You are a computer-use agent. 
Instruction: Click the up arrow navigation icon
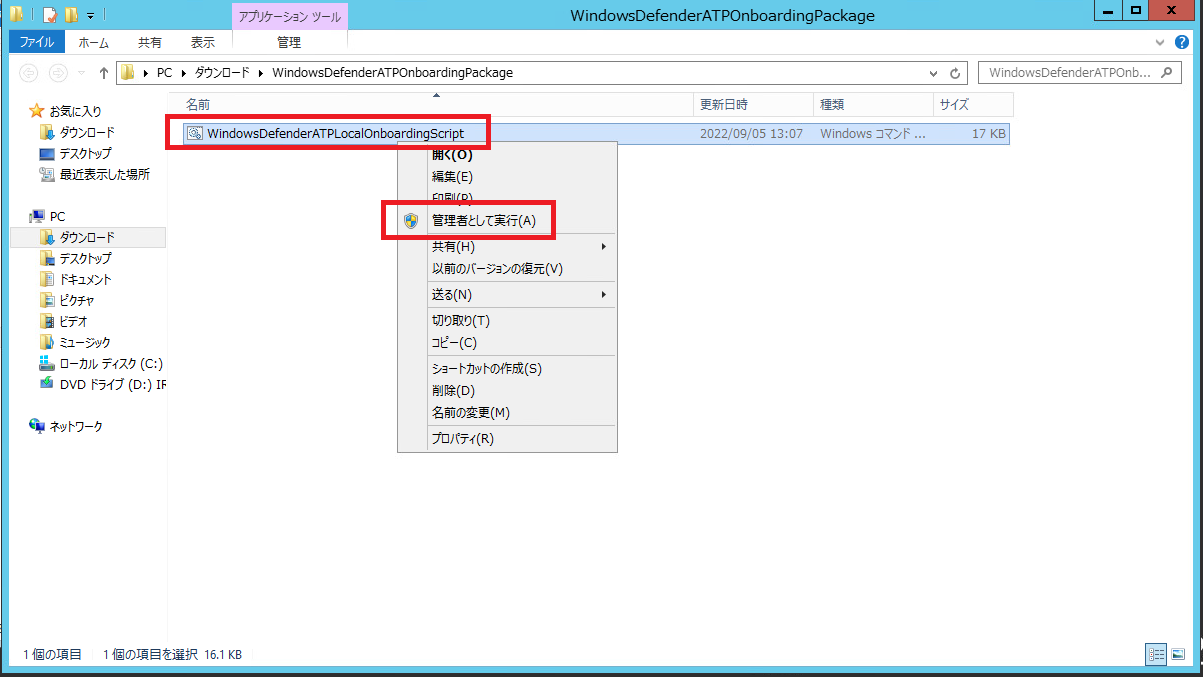point(103,73)
